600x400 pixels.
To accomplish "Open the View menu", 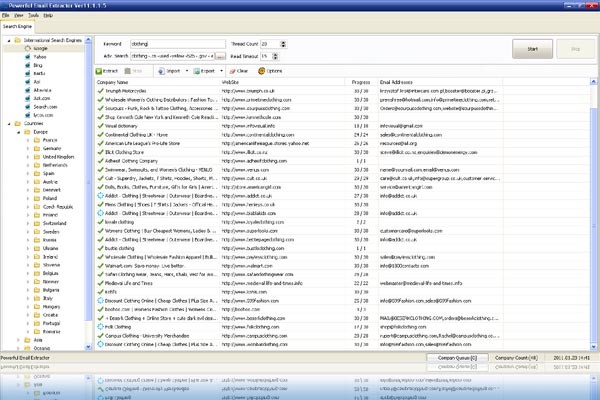I will click(19, 15).
